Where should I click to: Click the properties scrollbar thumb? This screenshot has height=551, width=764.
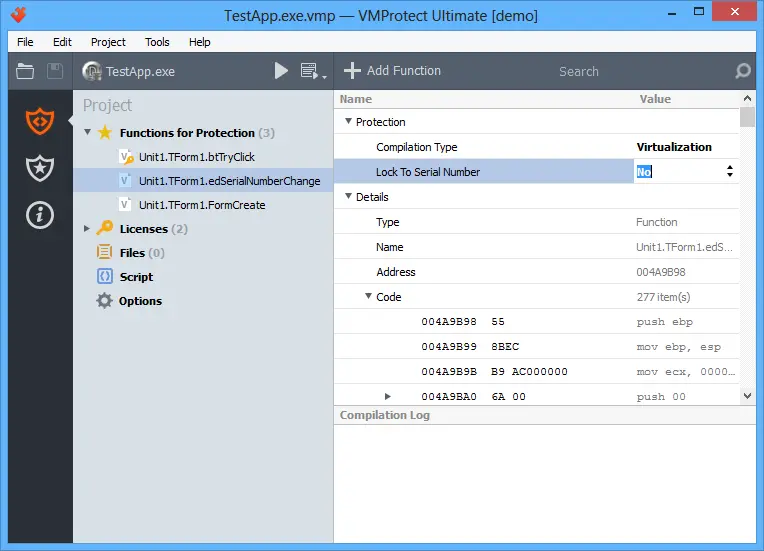(x=747, y=117)
